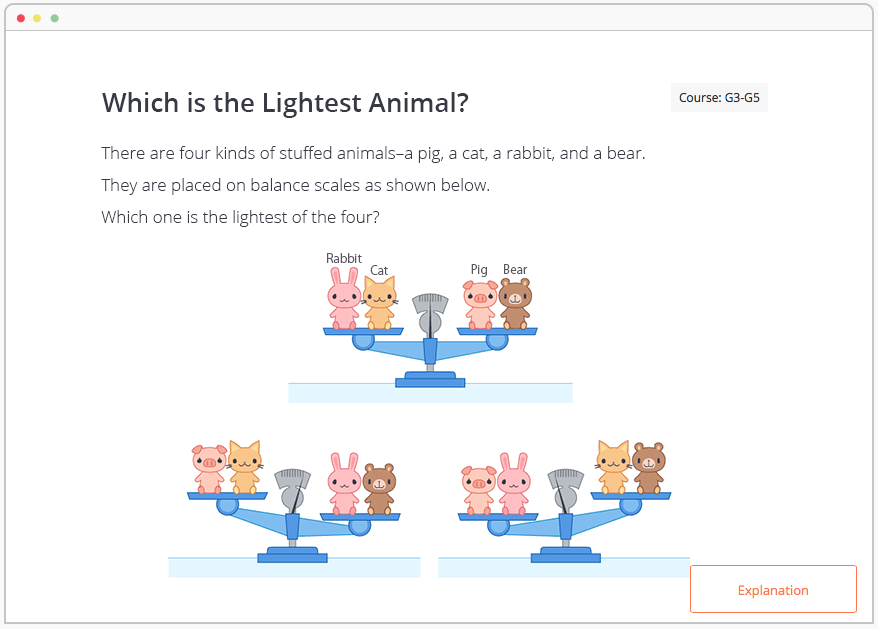This screenshot has height=629, width=878.
Task: Open the Explanation button
Action: 773,589
